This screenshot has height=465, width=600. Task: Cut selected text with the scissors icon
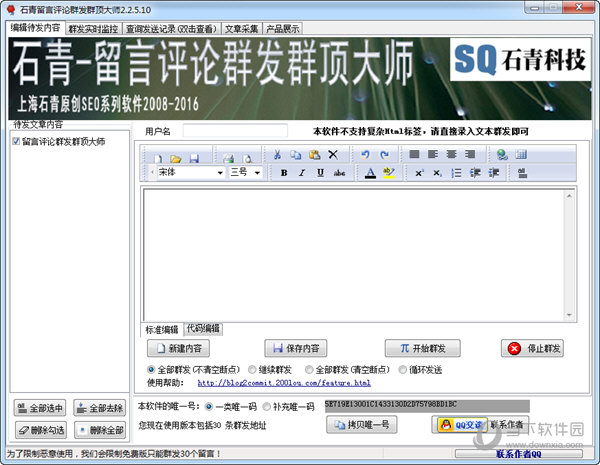(277, 155)
